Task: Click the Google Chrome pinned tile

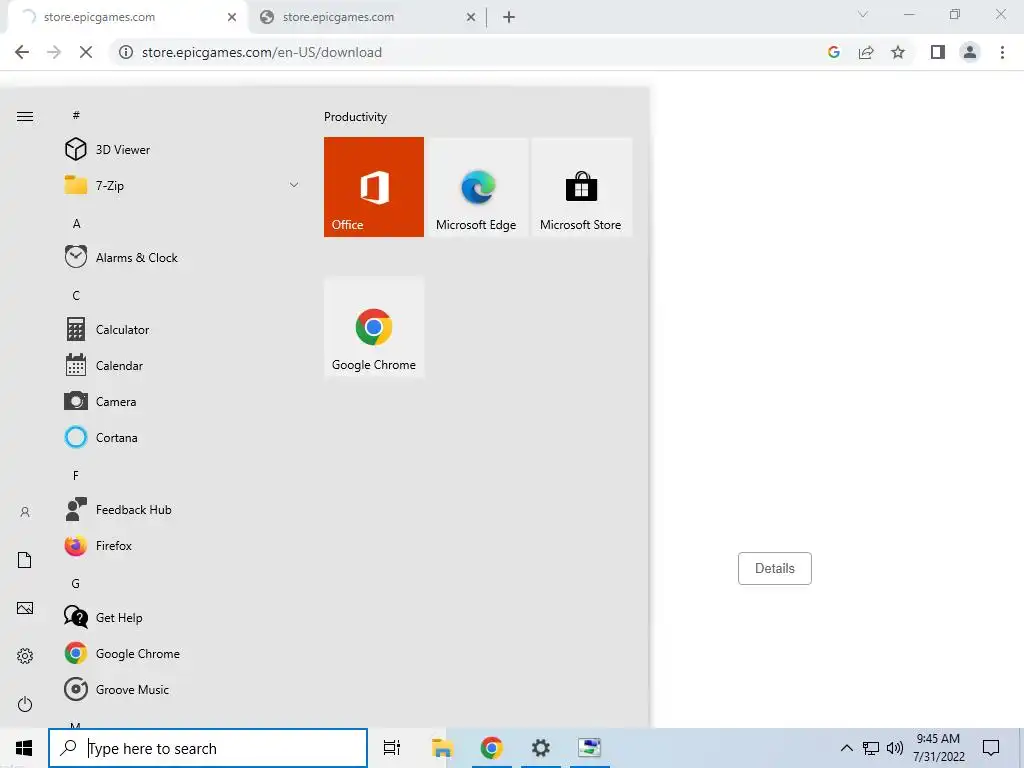Action: tap(374, 327)
